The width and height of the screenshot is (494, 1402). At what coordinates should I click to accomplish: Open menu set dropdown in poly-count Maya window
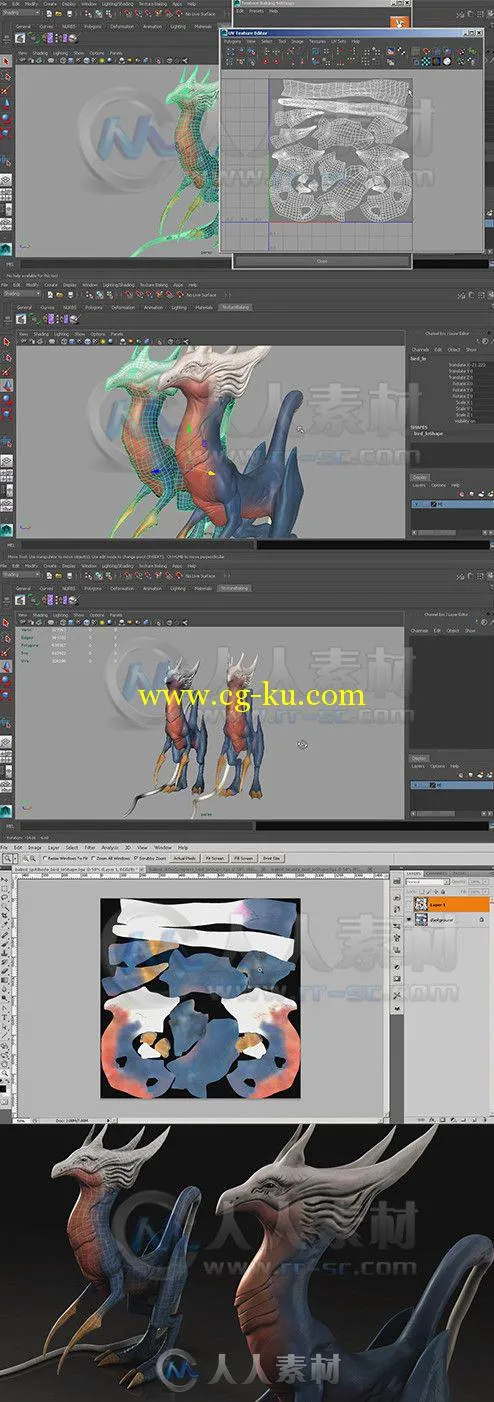click(x=20, y=575)
